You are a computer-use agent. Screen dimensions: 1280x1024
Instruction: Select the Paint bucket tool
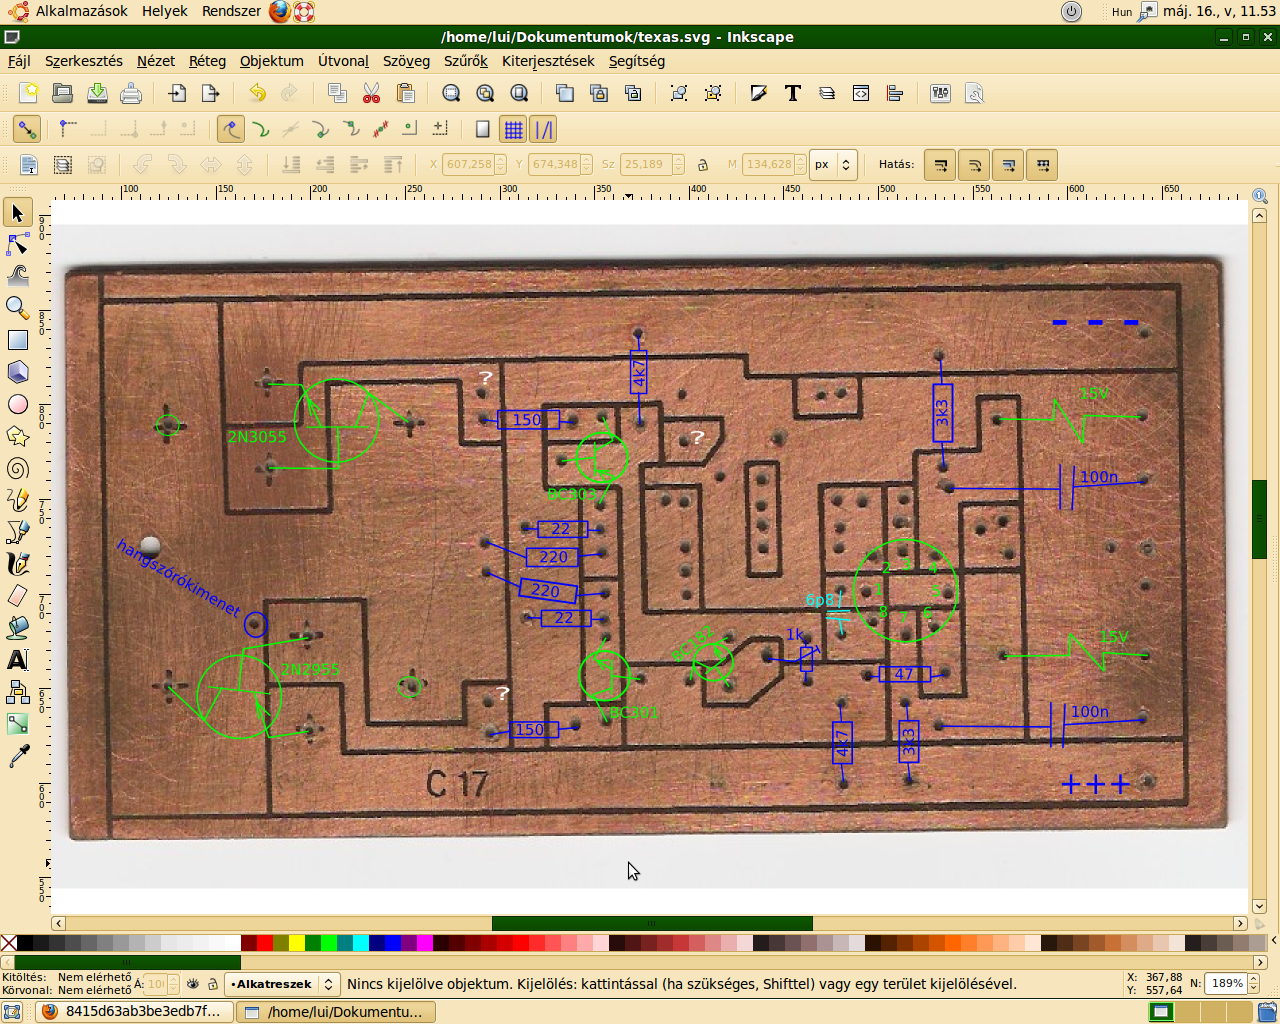coord(17,628)
